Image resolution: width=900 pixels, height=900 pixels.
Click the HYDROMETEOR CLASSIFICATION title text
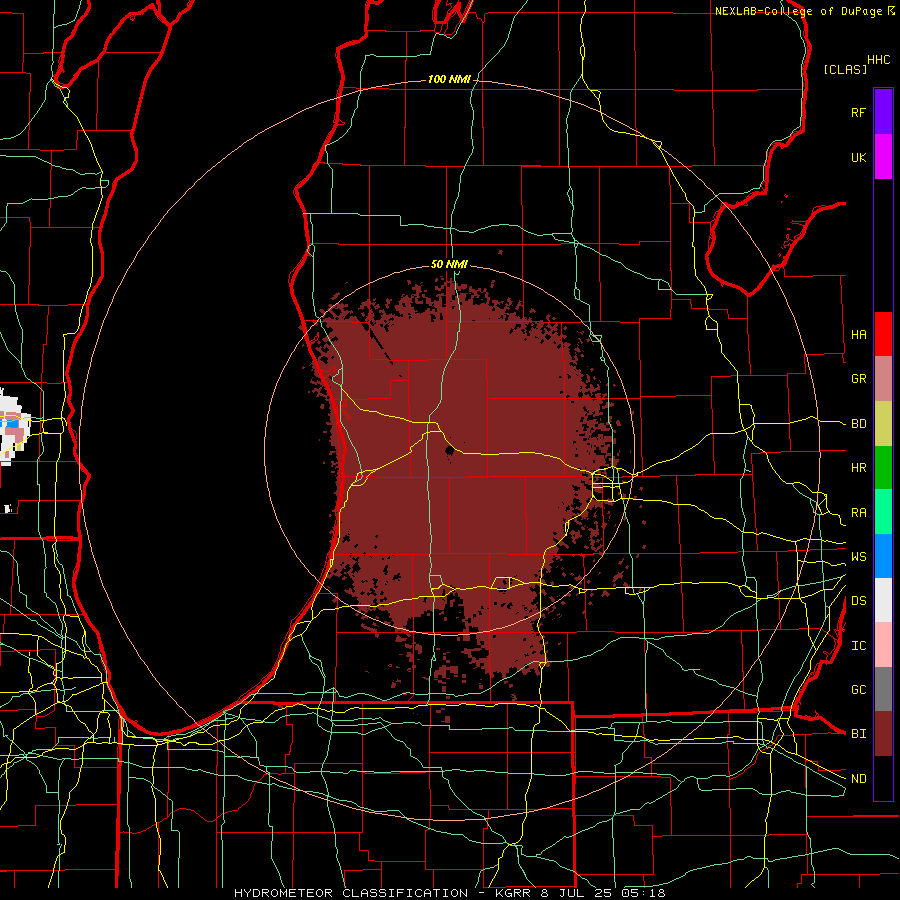(x=351, y=893)
